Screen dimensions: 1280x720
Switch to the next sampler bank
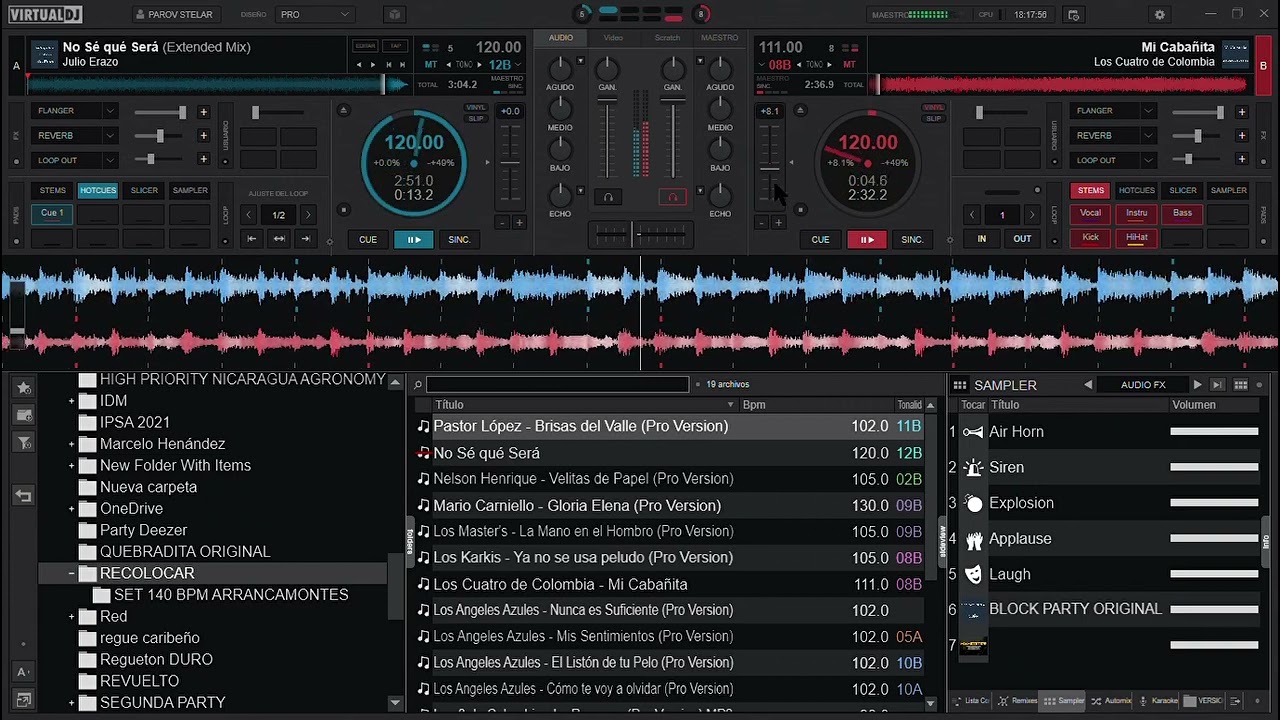coord(1197,385)
